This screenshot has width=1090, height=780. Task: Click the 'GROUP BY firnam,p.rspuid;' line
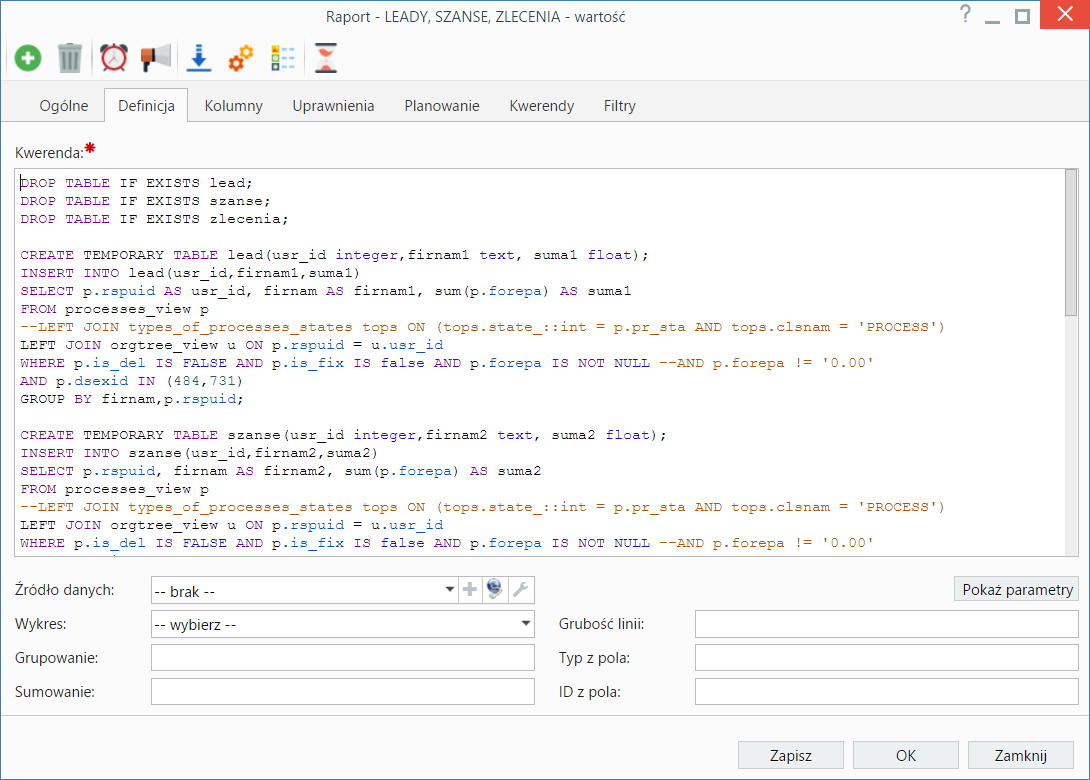tap(132, 399)
